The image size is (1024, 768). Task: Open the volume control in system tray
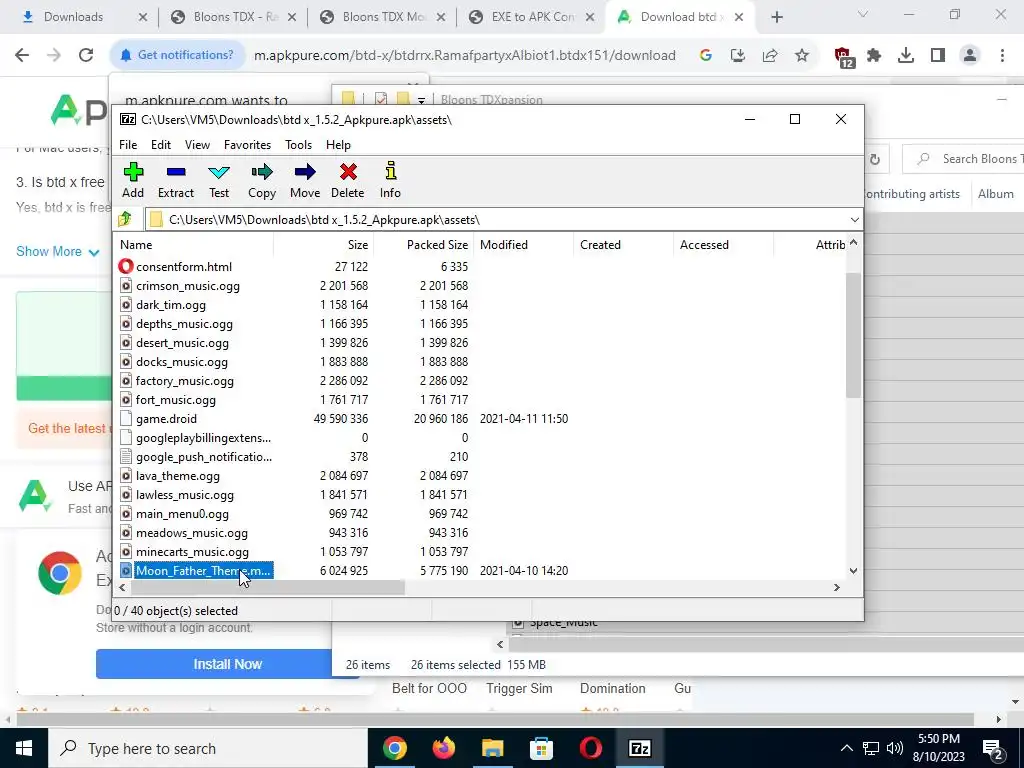pyautogui.click(x=895, y=748)
